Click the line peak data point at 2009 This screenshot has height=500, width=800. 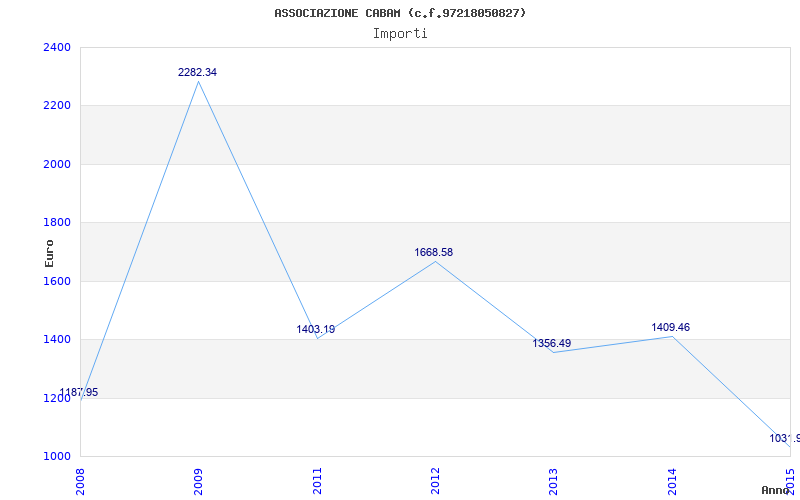[x=198, y=82]
